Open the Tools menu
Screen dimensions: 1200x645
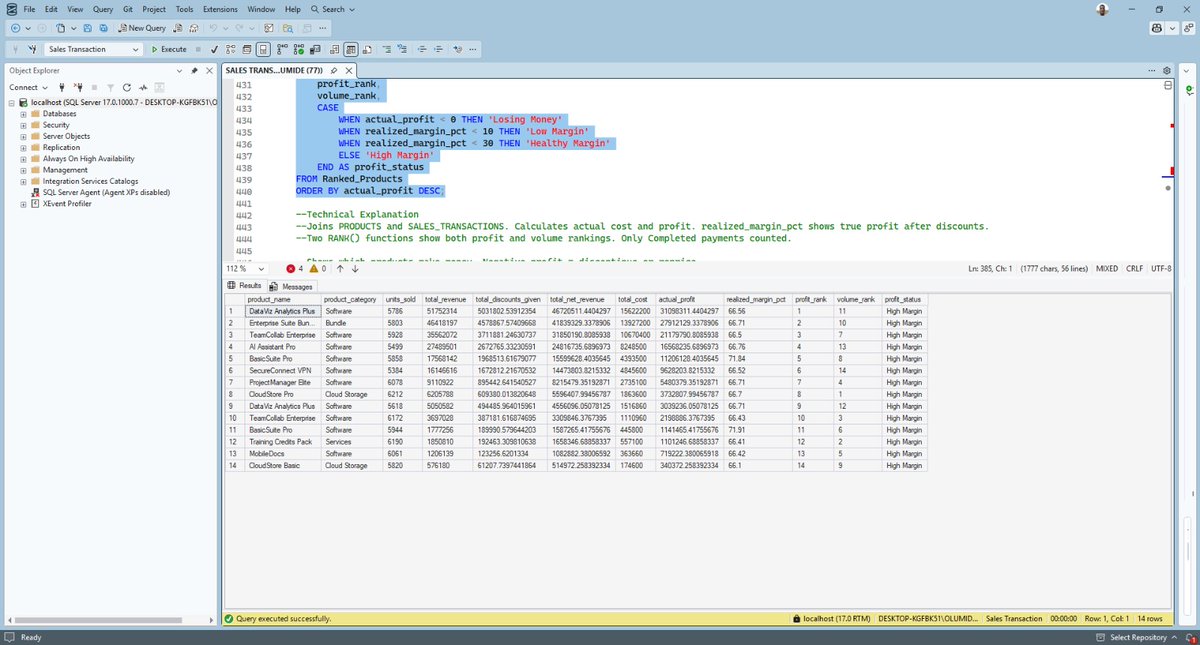[184, 9]
